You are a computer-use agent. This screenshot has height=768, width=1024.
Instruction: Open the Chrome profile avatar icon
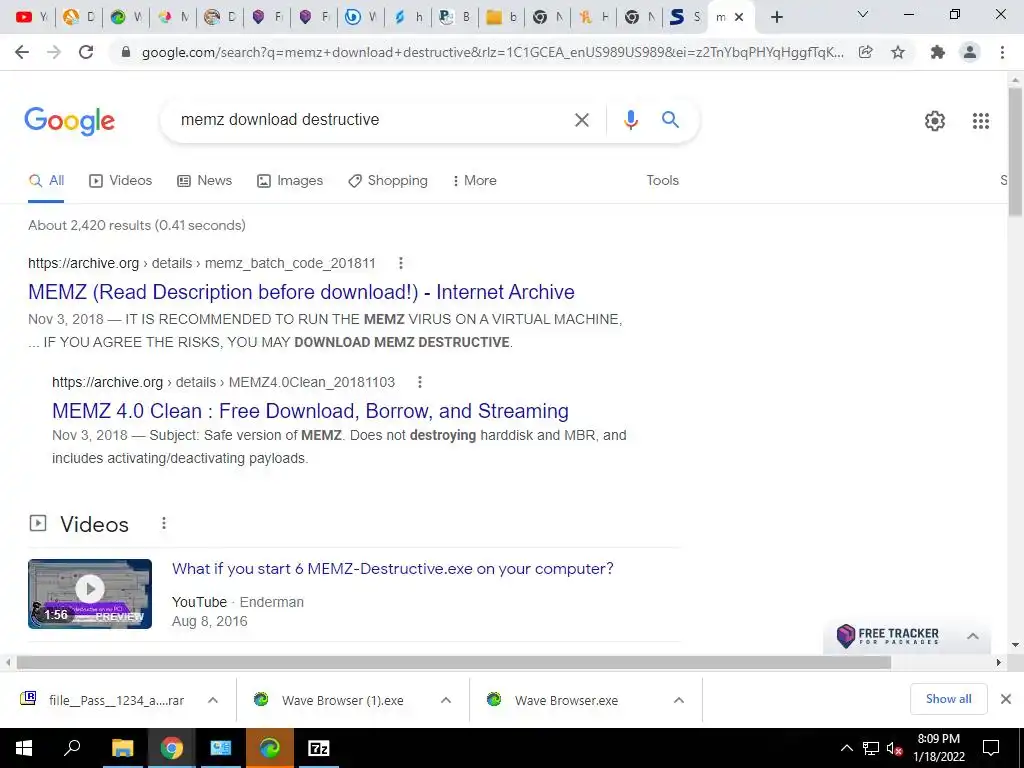970,52
